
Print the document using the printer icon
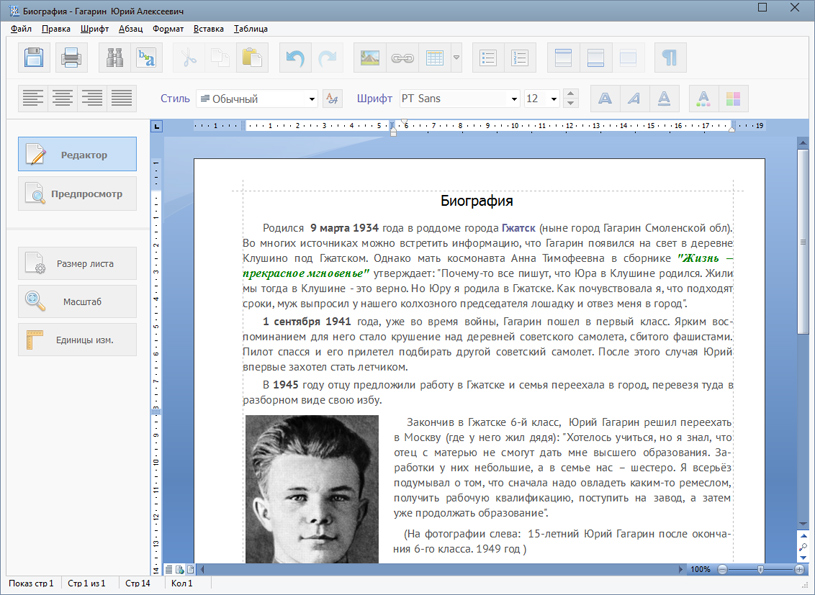[x=71, y=57]
